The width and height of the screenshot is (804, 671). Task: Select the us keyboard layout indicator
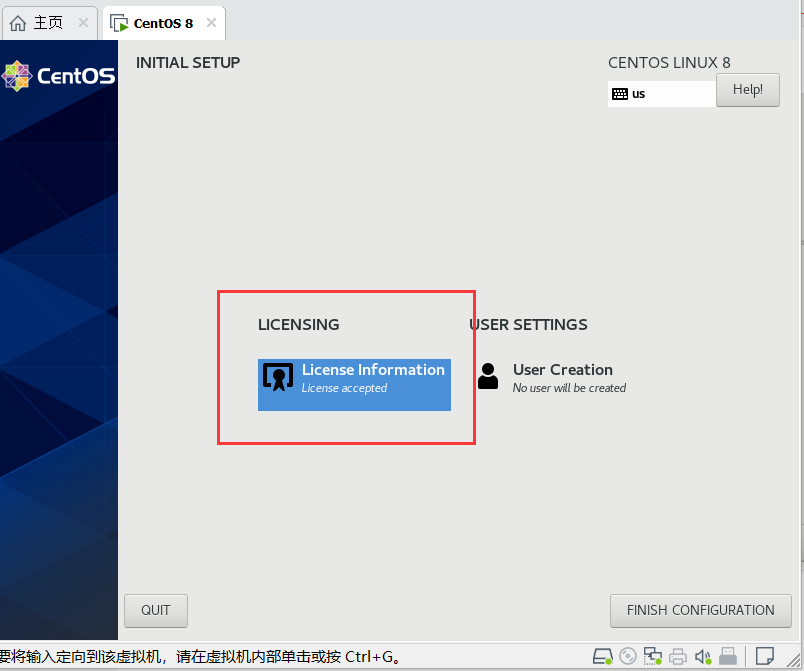pos(661,94)
